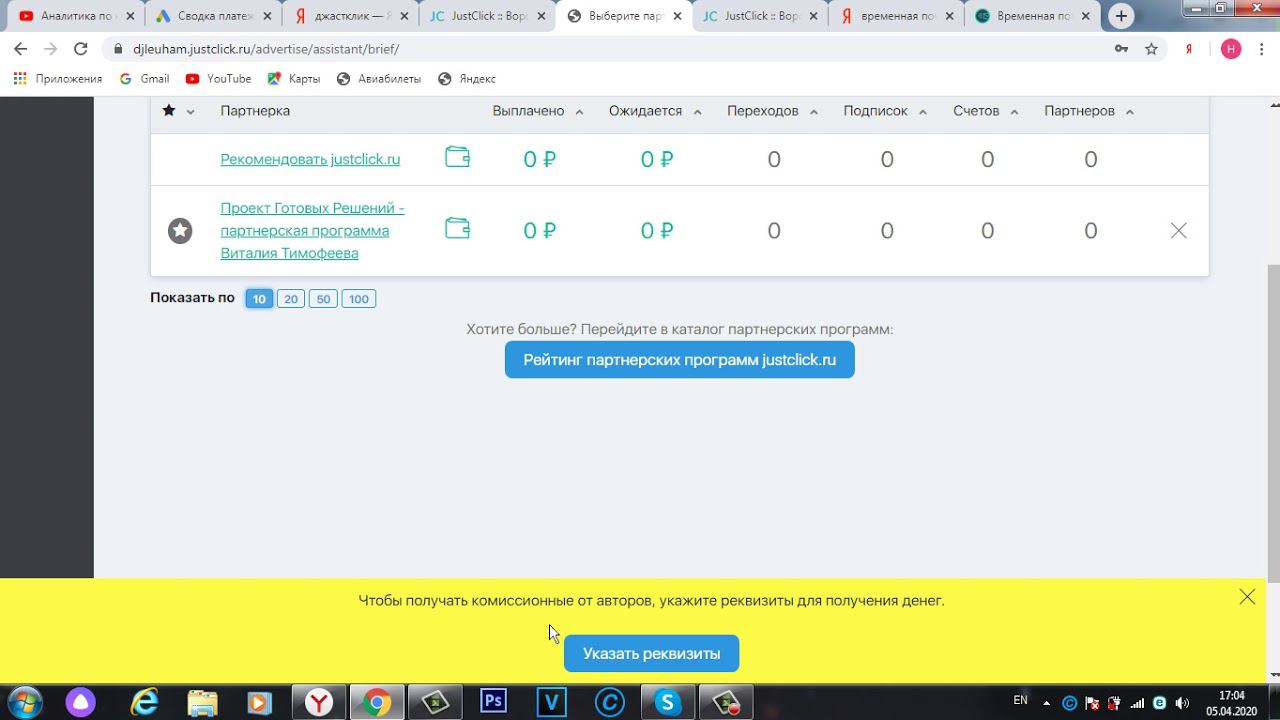This screenshot has width=1280, height=720.
Task: Show 10 rows per page
Action: (259, 298)
